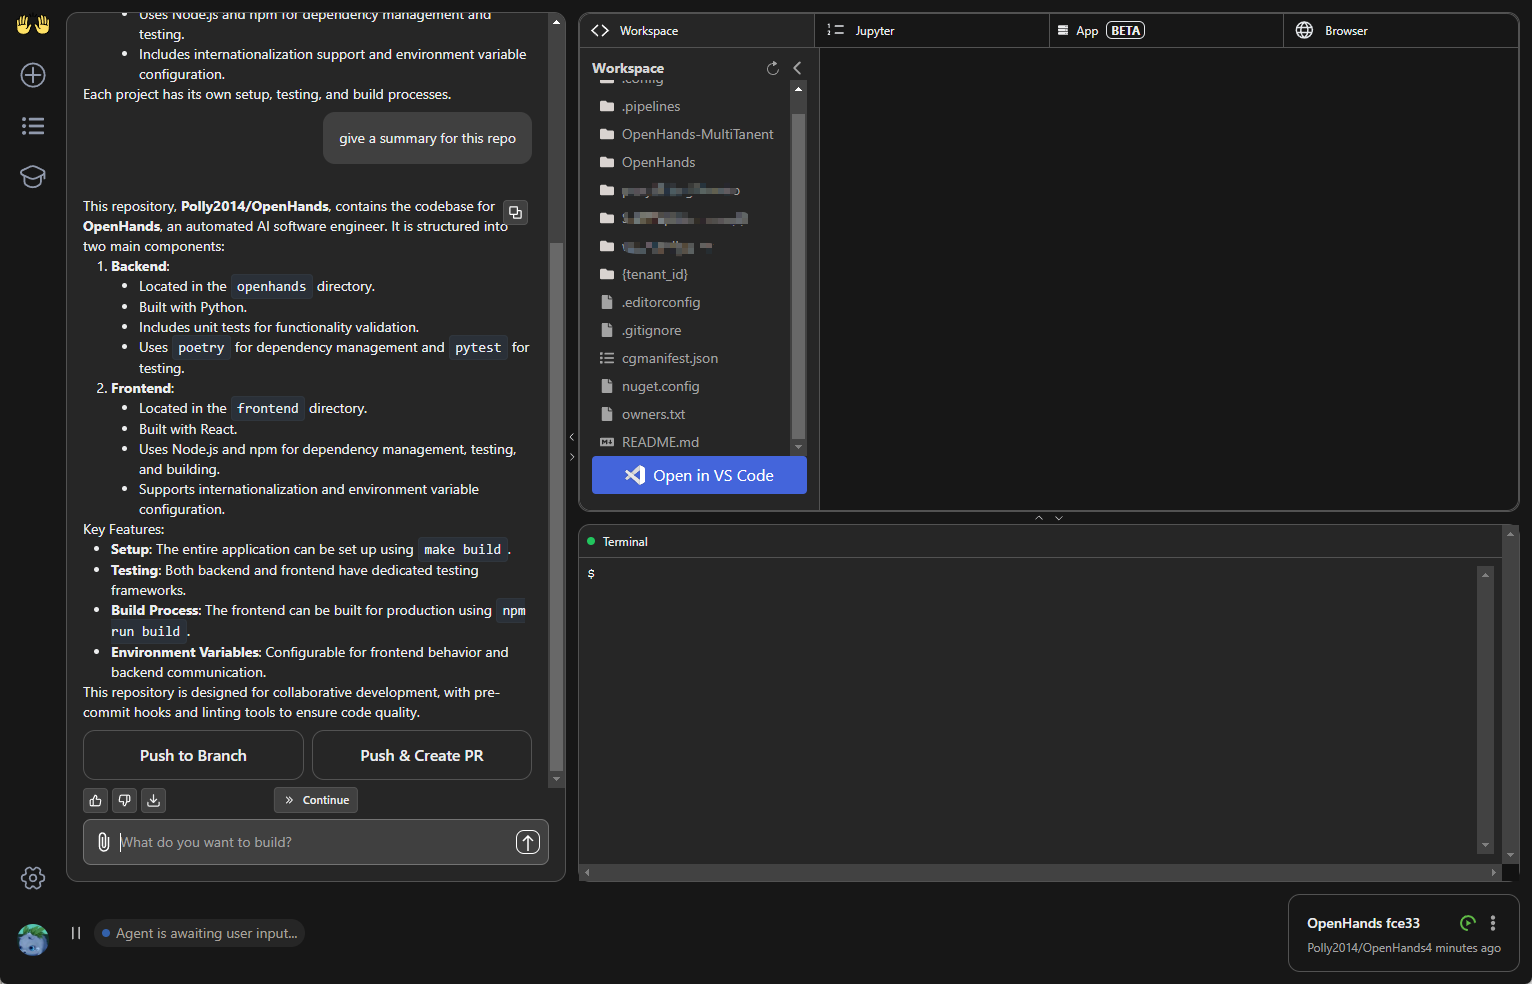The height and width of the screenshot is (984, 1532).
Task: Send message with arrow-up button
Action: click(x=528, y=842)
